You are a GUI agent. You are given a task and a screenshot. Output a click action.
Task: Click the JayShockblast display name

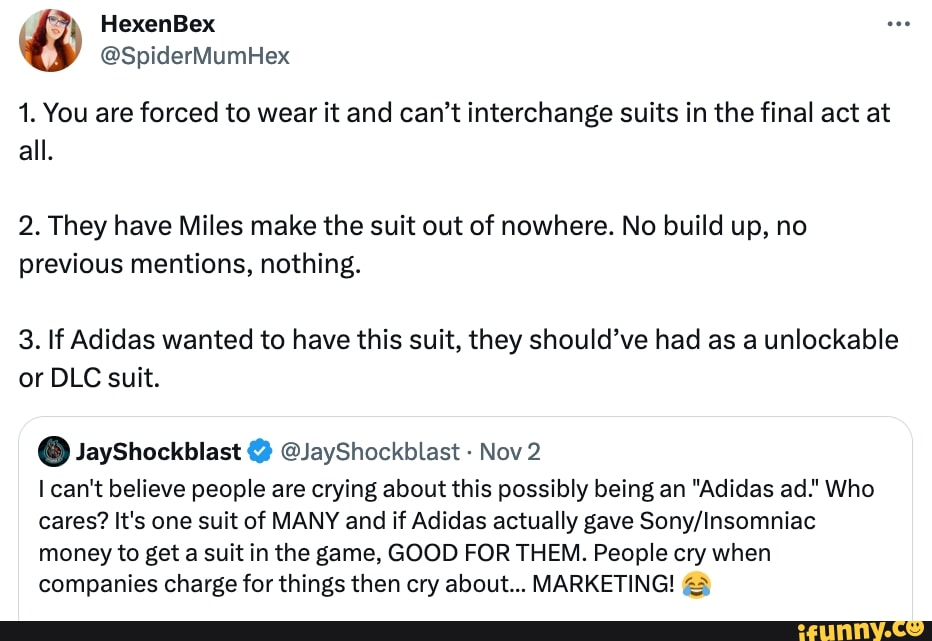click(x=158, y=451)
